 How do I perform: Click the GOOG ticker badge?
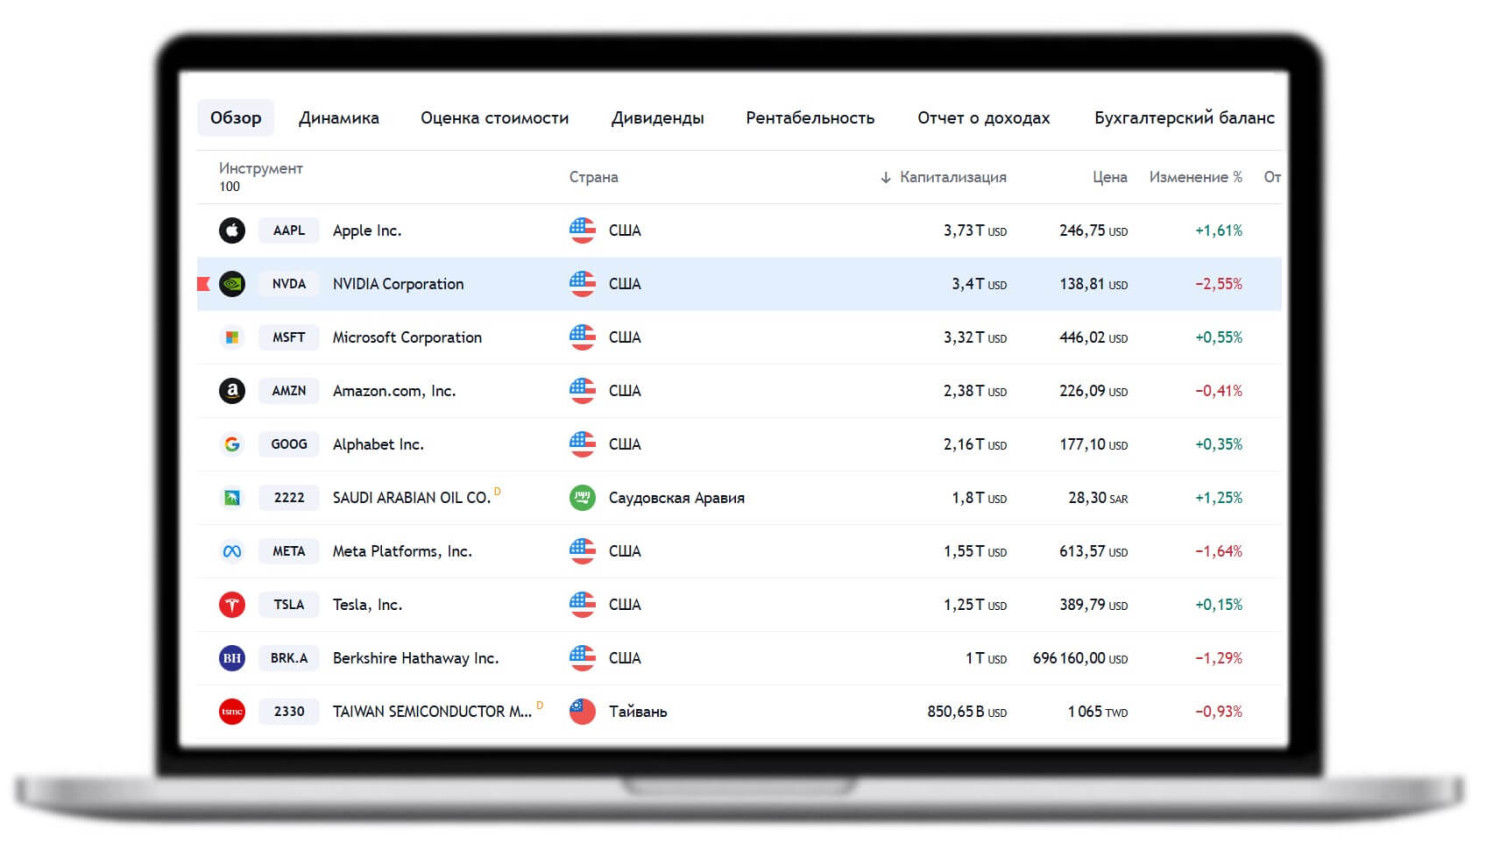(x=289, y=444)
